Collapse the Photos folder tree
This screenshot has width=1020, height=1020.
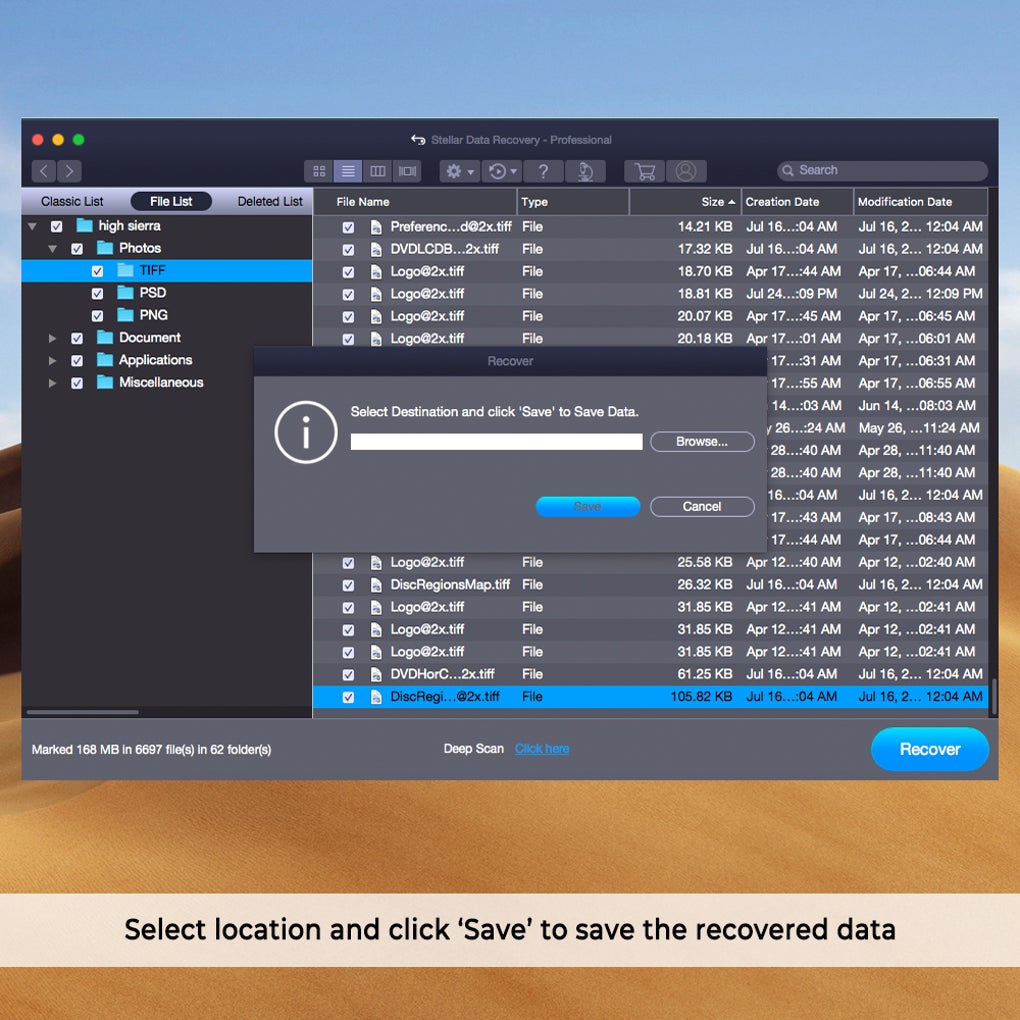pyautogui.click(x=52, y=248)
